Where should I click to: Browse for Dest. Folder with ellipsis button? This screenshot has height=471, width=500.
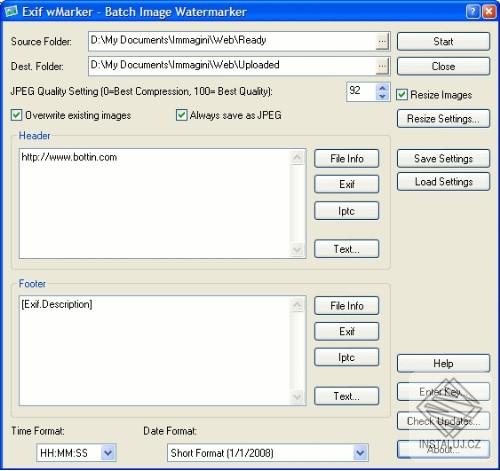pyautogui.click(x=382, y=66)
